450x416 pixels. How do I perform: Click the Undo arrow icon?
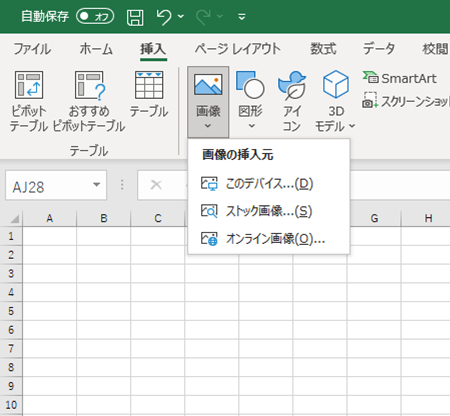164,17
